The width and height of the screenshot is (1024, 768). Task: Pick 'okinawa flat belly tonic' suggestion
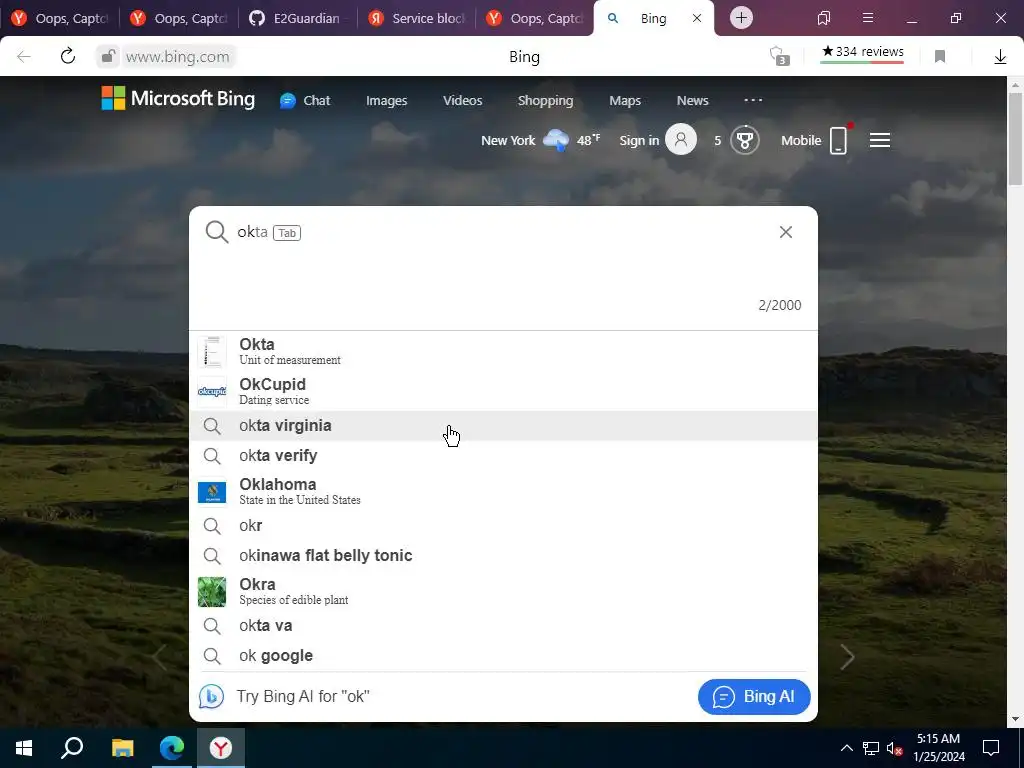click(x=503, y=556)
